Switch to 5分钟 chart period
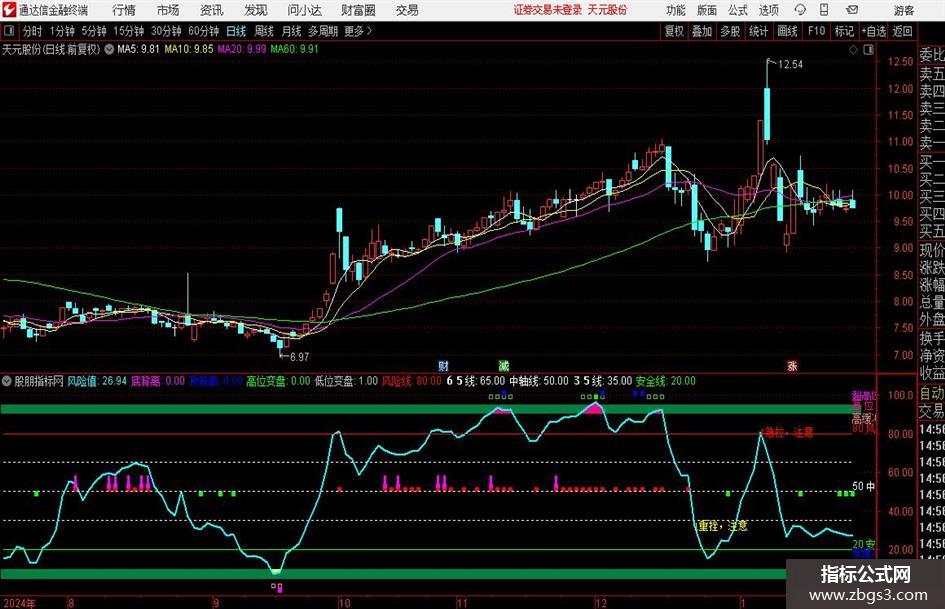The width and height of the screenshot is (945, 609). pyautogui.click(x=94, y=31)
